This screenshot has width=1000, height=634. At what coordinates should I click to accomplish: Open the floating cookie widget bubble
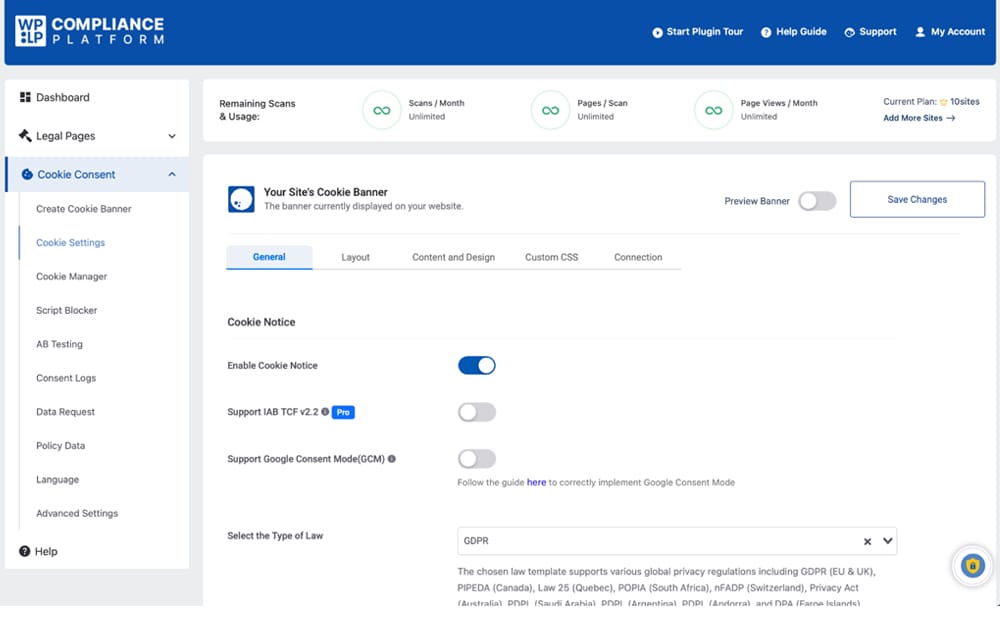coord(971,565)
